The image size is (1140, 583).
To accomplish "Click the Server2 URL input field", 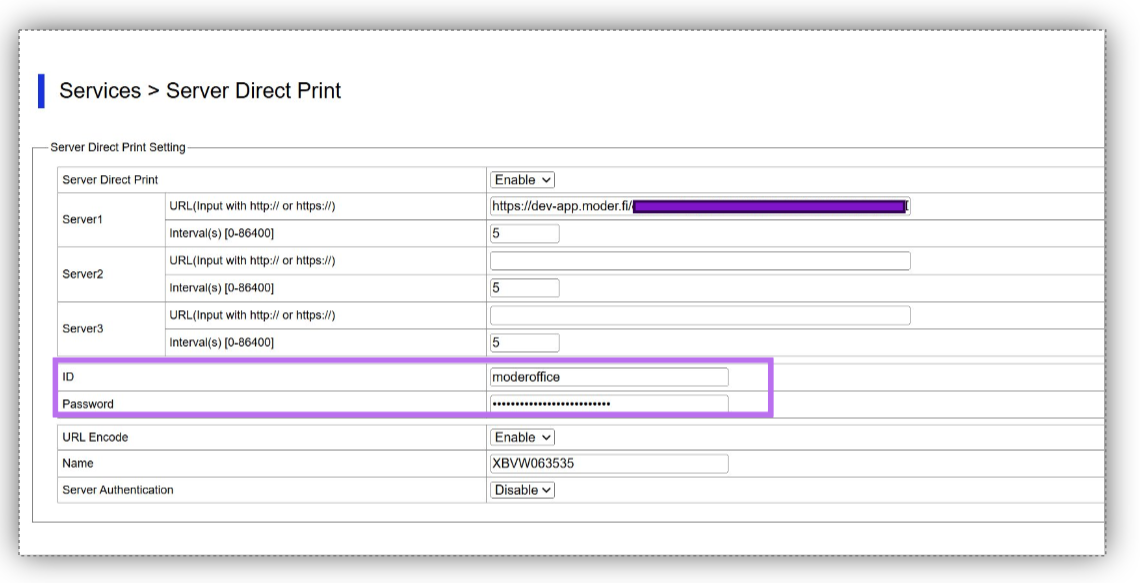I will click(x=700, y=261).
